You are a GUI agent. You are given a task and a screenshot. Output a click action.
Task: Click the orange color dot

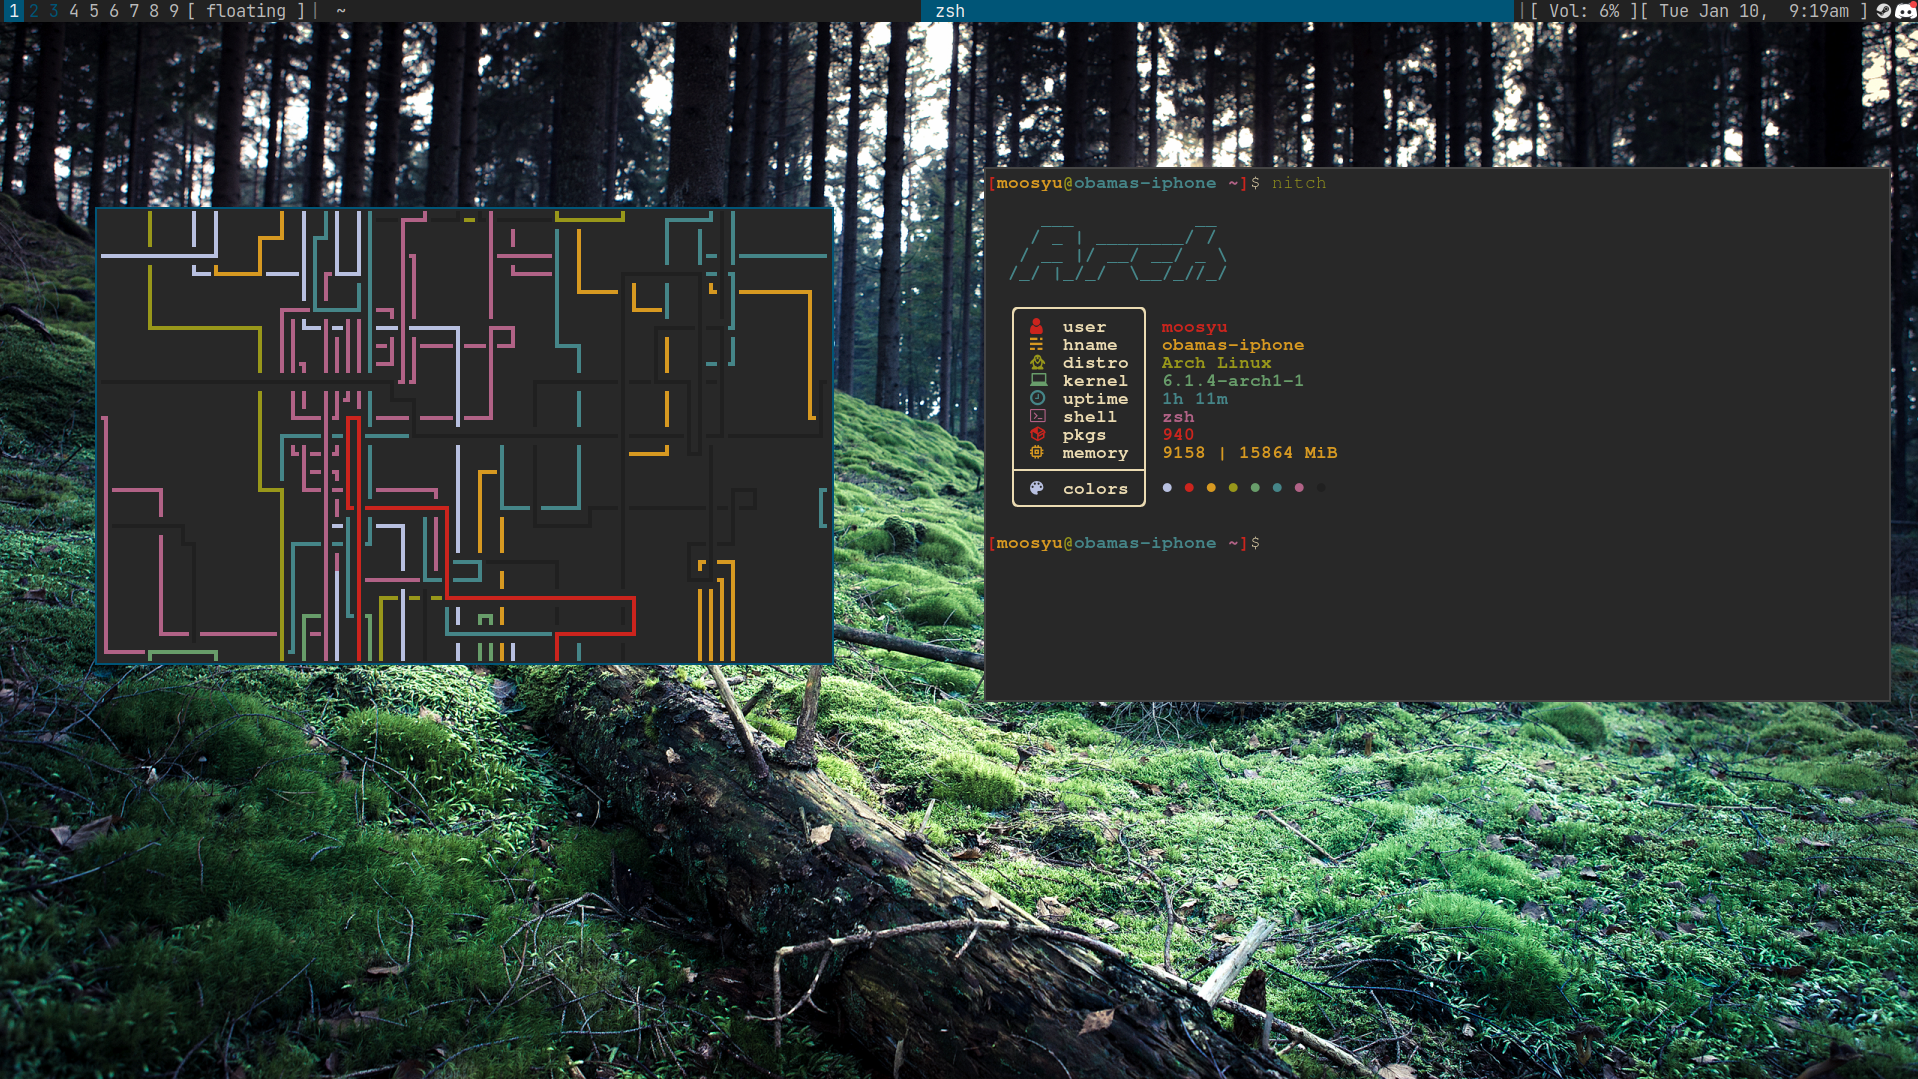(x=1211, y=488)
